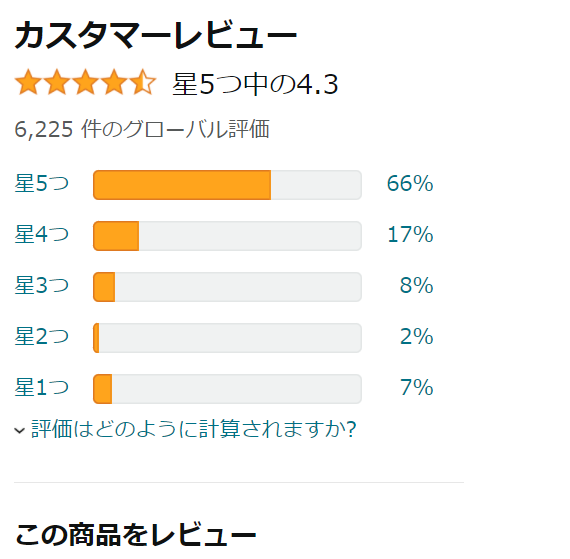
Task: Click the 8% percentage link
Action: click(417, 285)
